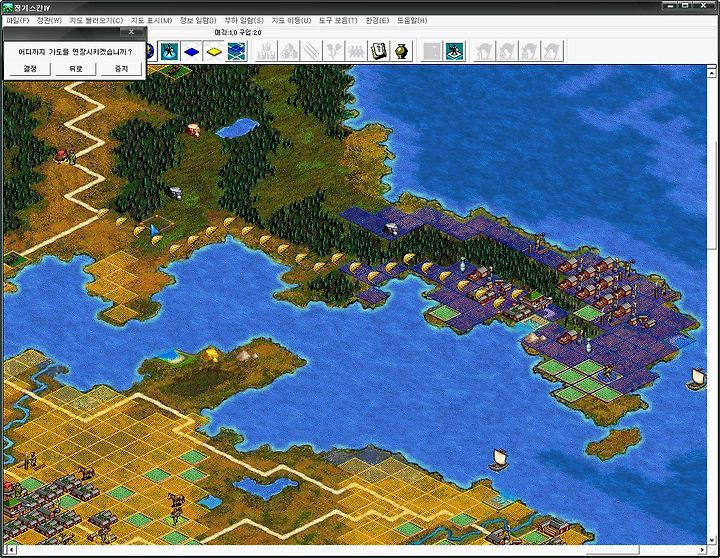Open the book toolbar icon
Image resolution: width=720 pixels, height=558 pixels.
[378, 51]
